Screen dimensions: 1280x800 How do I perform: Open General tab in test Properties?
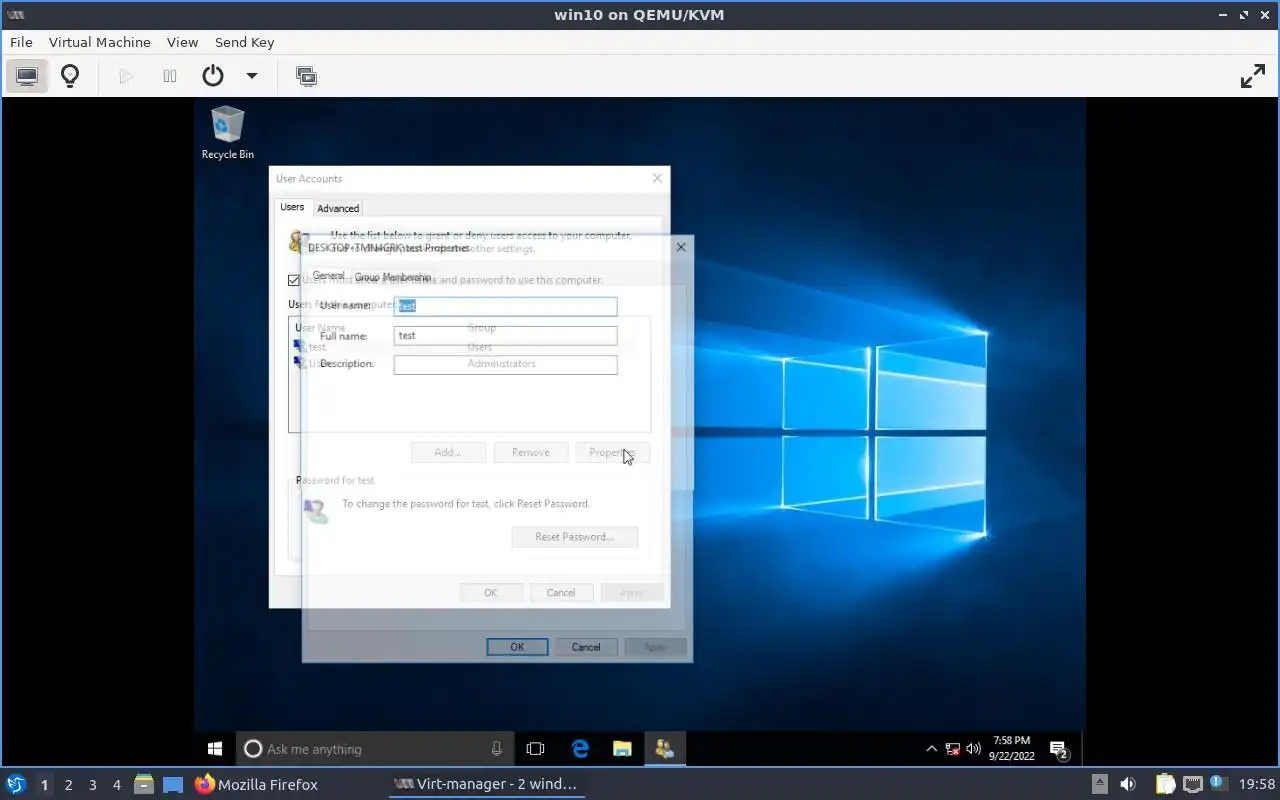click(x=328, y=276)
